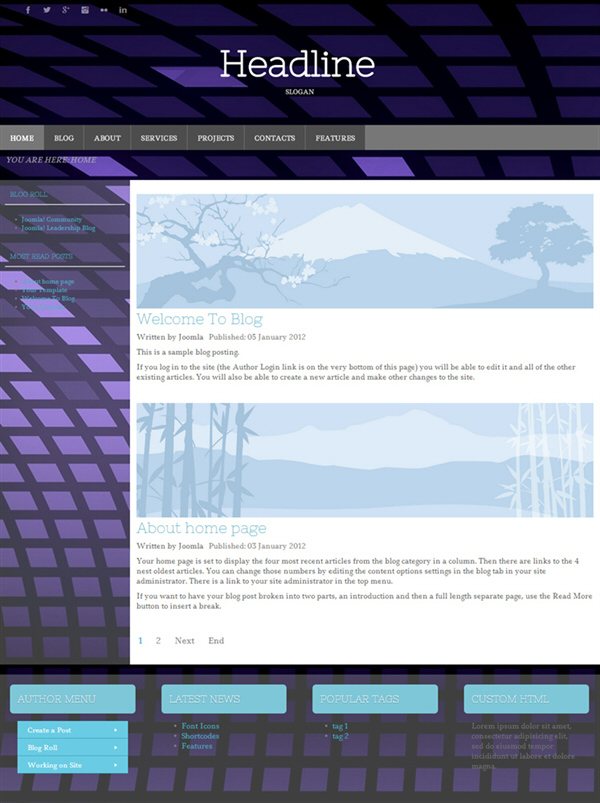
Task: Click the cherry blossom mountain banner image
Action: 364,252
